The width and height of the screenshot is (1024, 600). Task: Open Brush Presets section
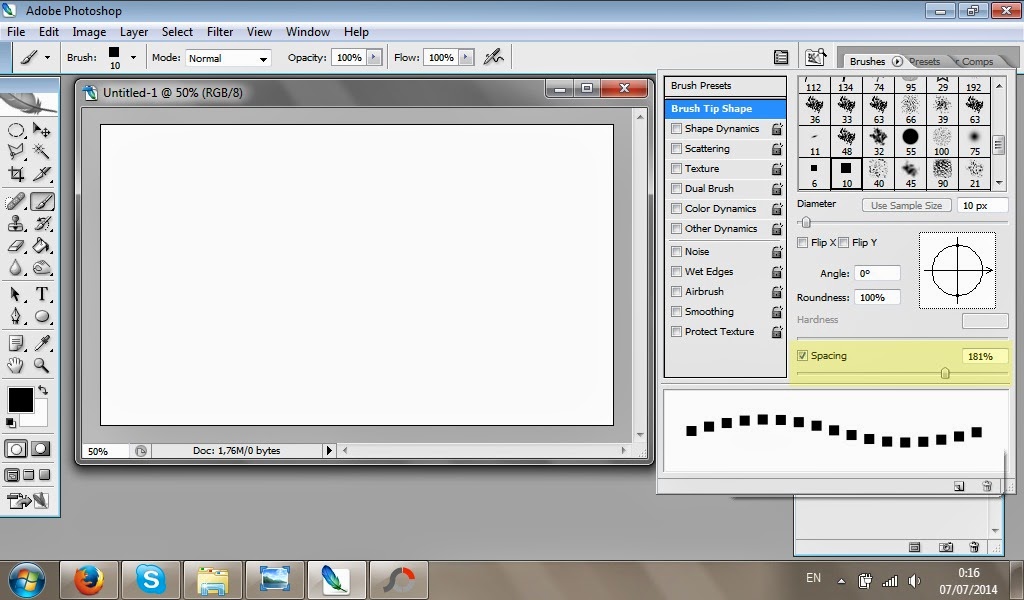click(725, 86)
